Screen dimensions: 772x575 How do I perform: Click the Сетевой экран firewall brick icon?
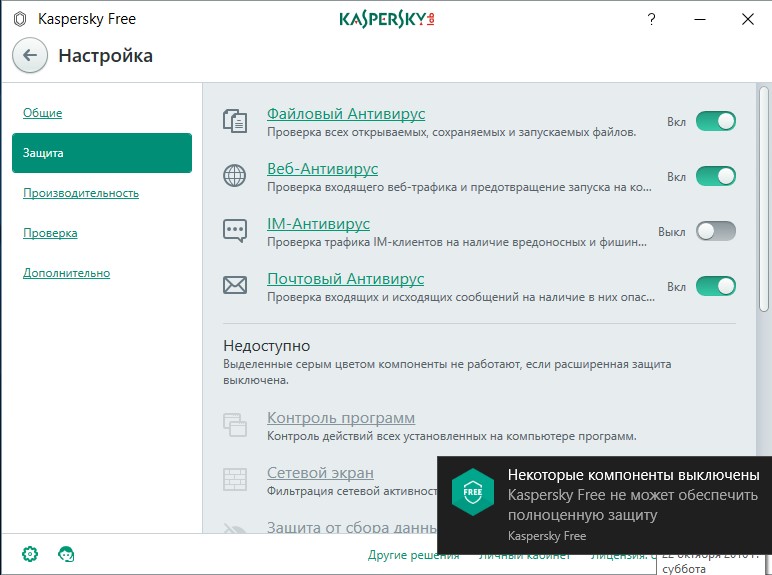coord(235,479)
